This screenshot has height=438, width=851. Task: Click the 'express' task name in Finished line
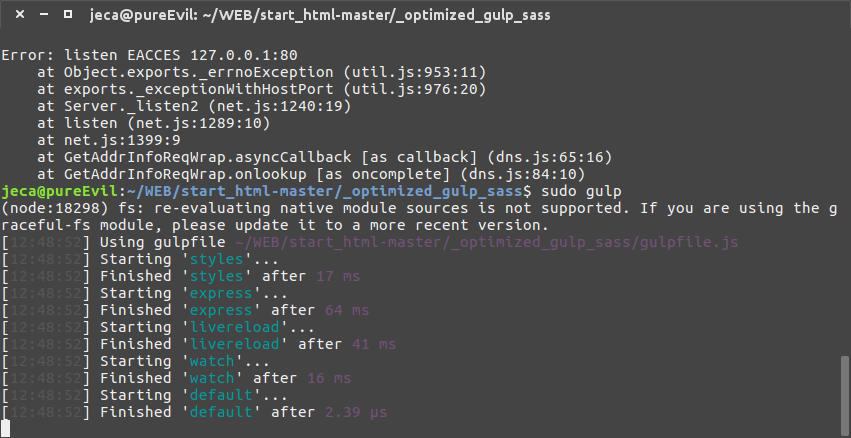tap(221, 310)
